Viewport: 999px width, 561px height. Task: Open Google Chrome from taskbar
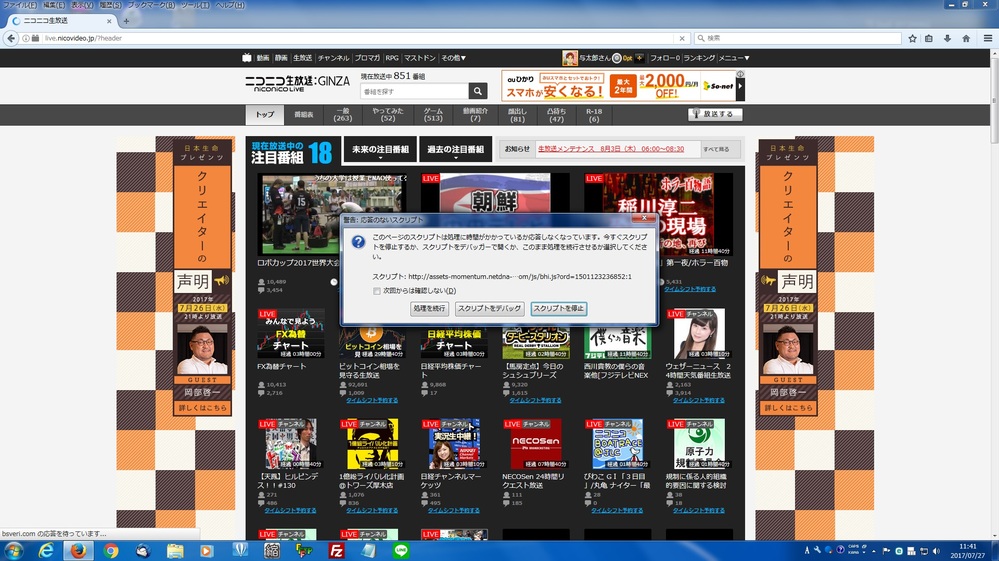click(111, 551)
